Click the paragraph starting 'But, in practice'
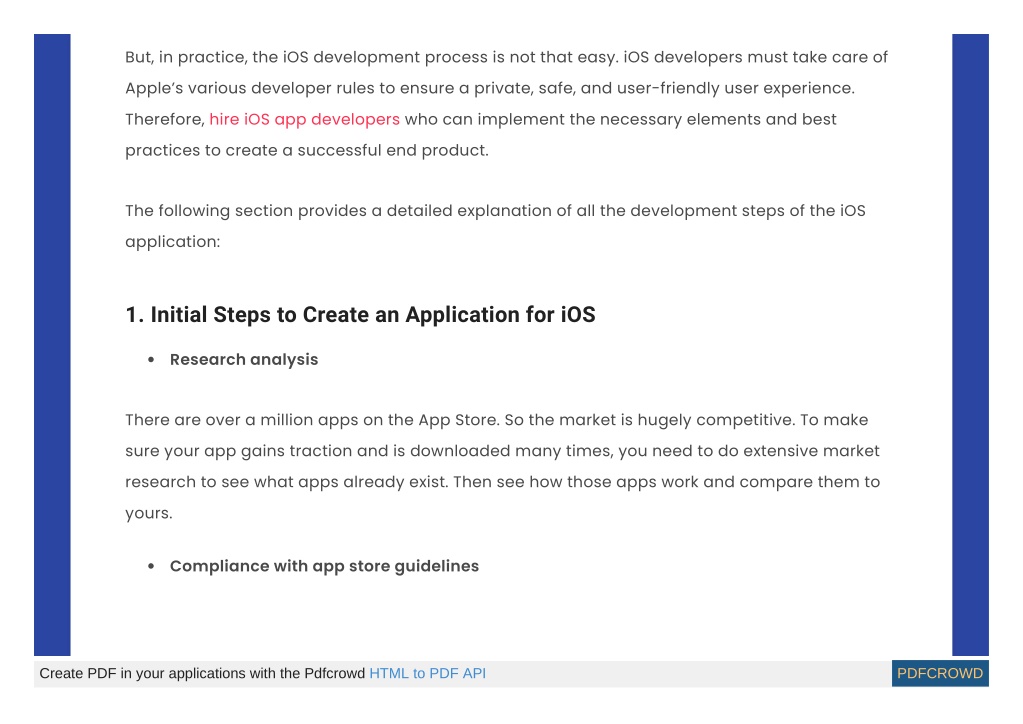Image resolution: width=1023 pixels, height=724 pixels. 506,104
